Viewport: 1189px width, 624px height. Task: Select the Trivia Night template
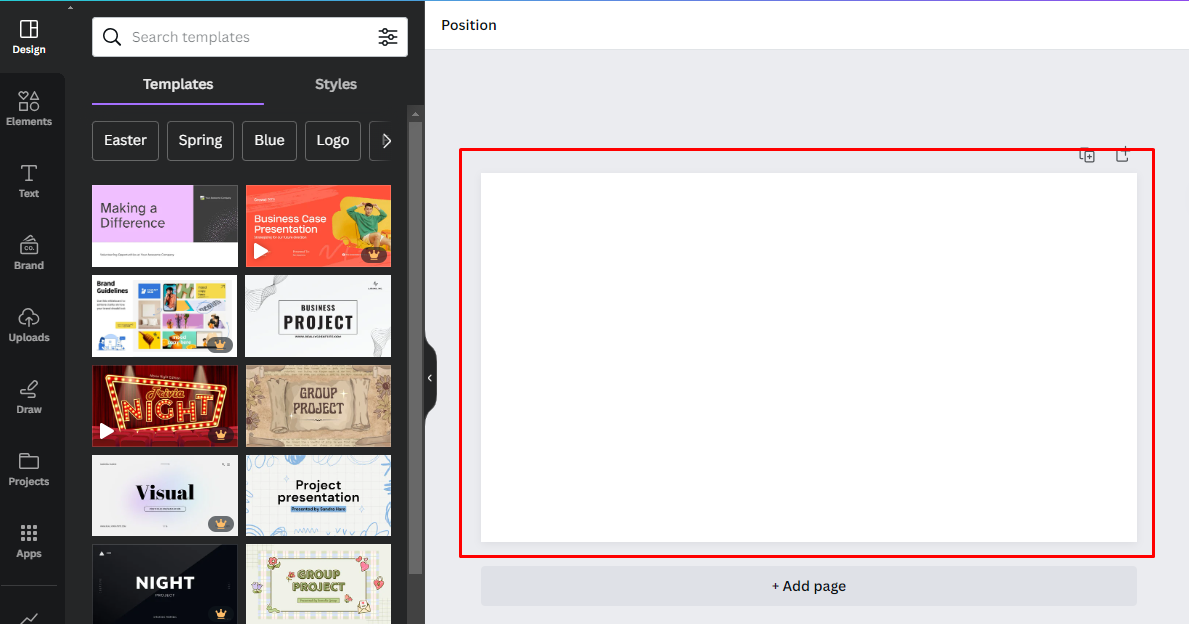165,406
